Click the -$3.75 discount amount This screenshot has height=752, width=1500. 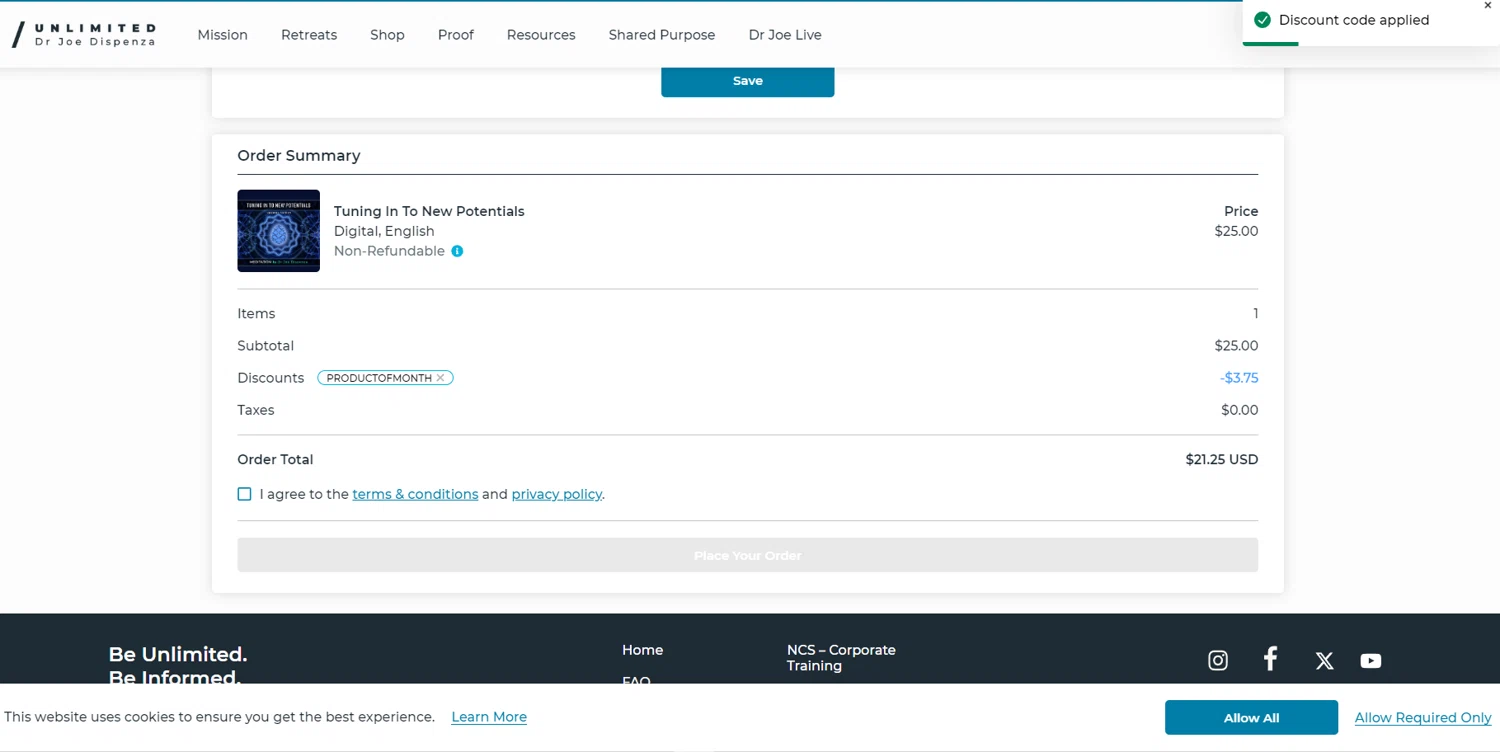point(1239,378)
